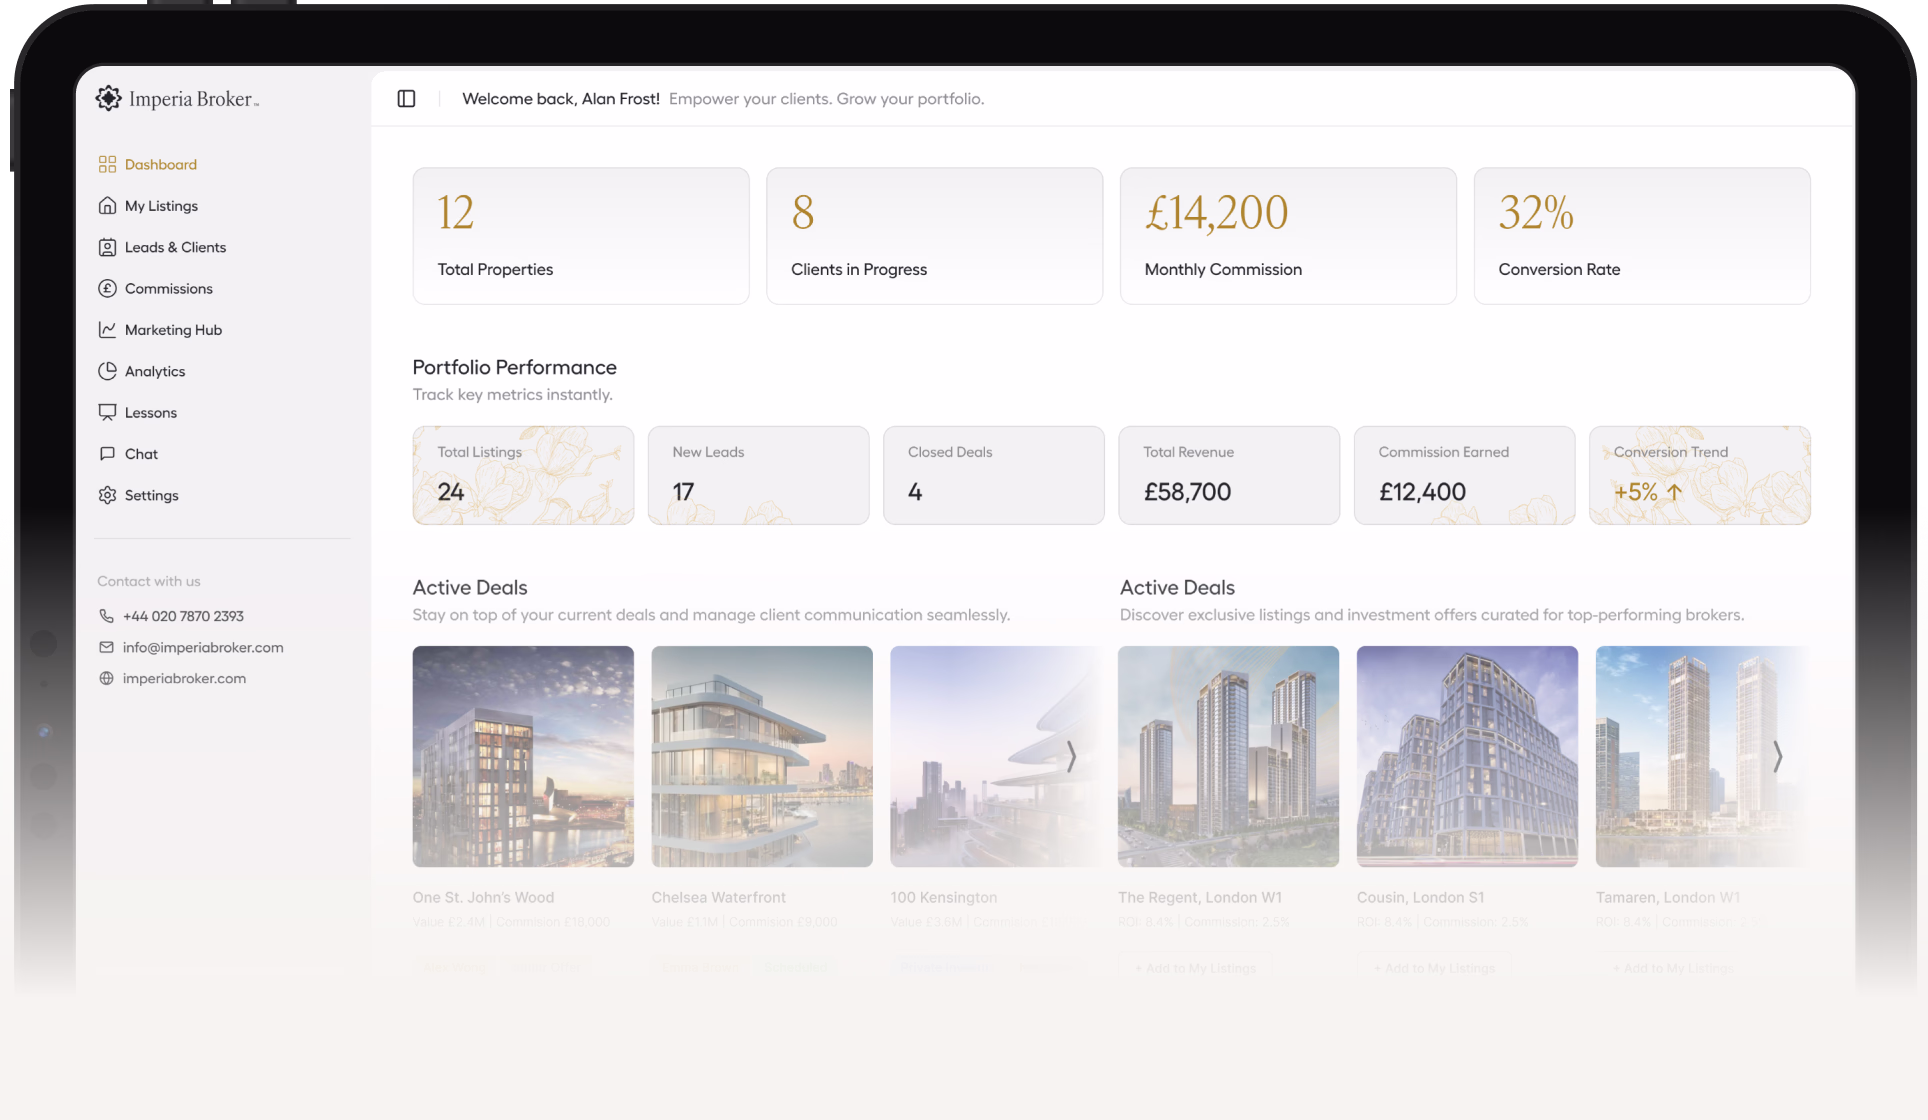1928x1120 pixels.
Task: Open the imperiabroker.com website link
Action: pyautogui.click(x=184, y=678)
